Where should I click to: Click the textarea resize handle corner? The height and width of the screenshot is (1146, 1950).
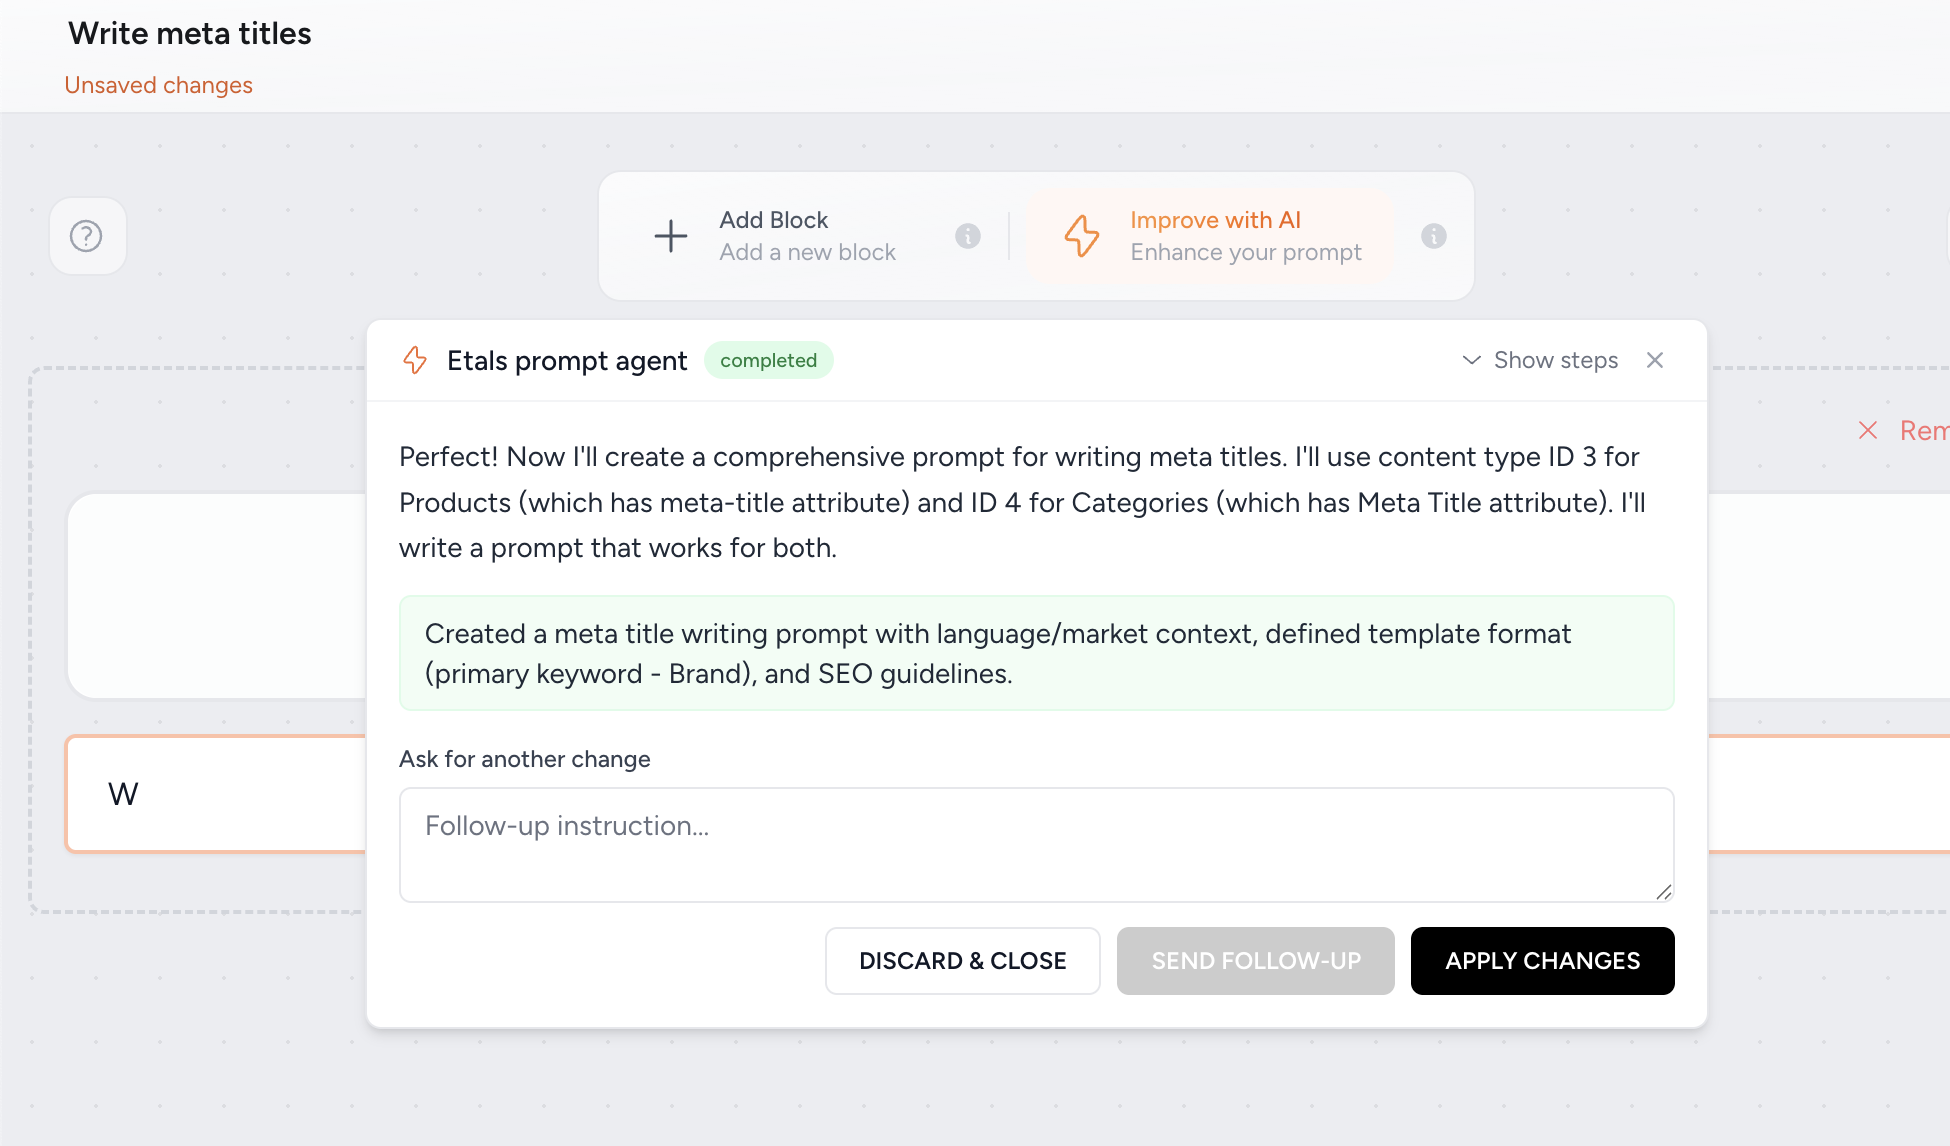1663,892
